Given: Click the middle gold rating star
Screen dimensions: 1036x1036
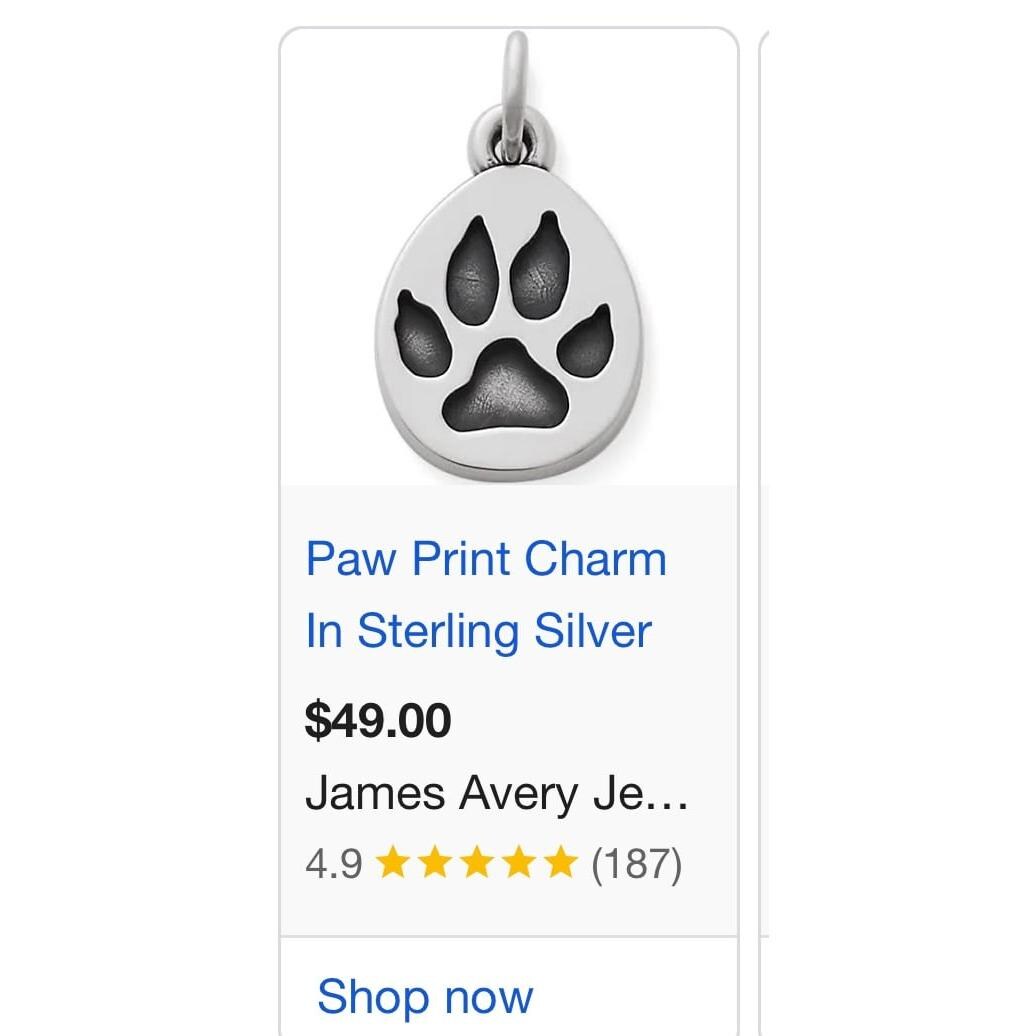Looking at the screenshot, I should pos(476,862).
